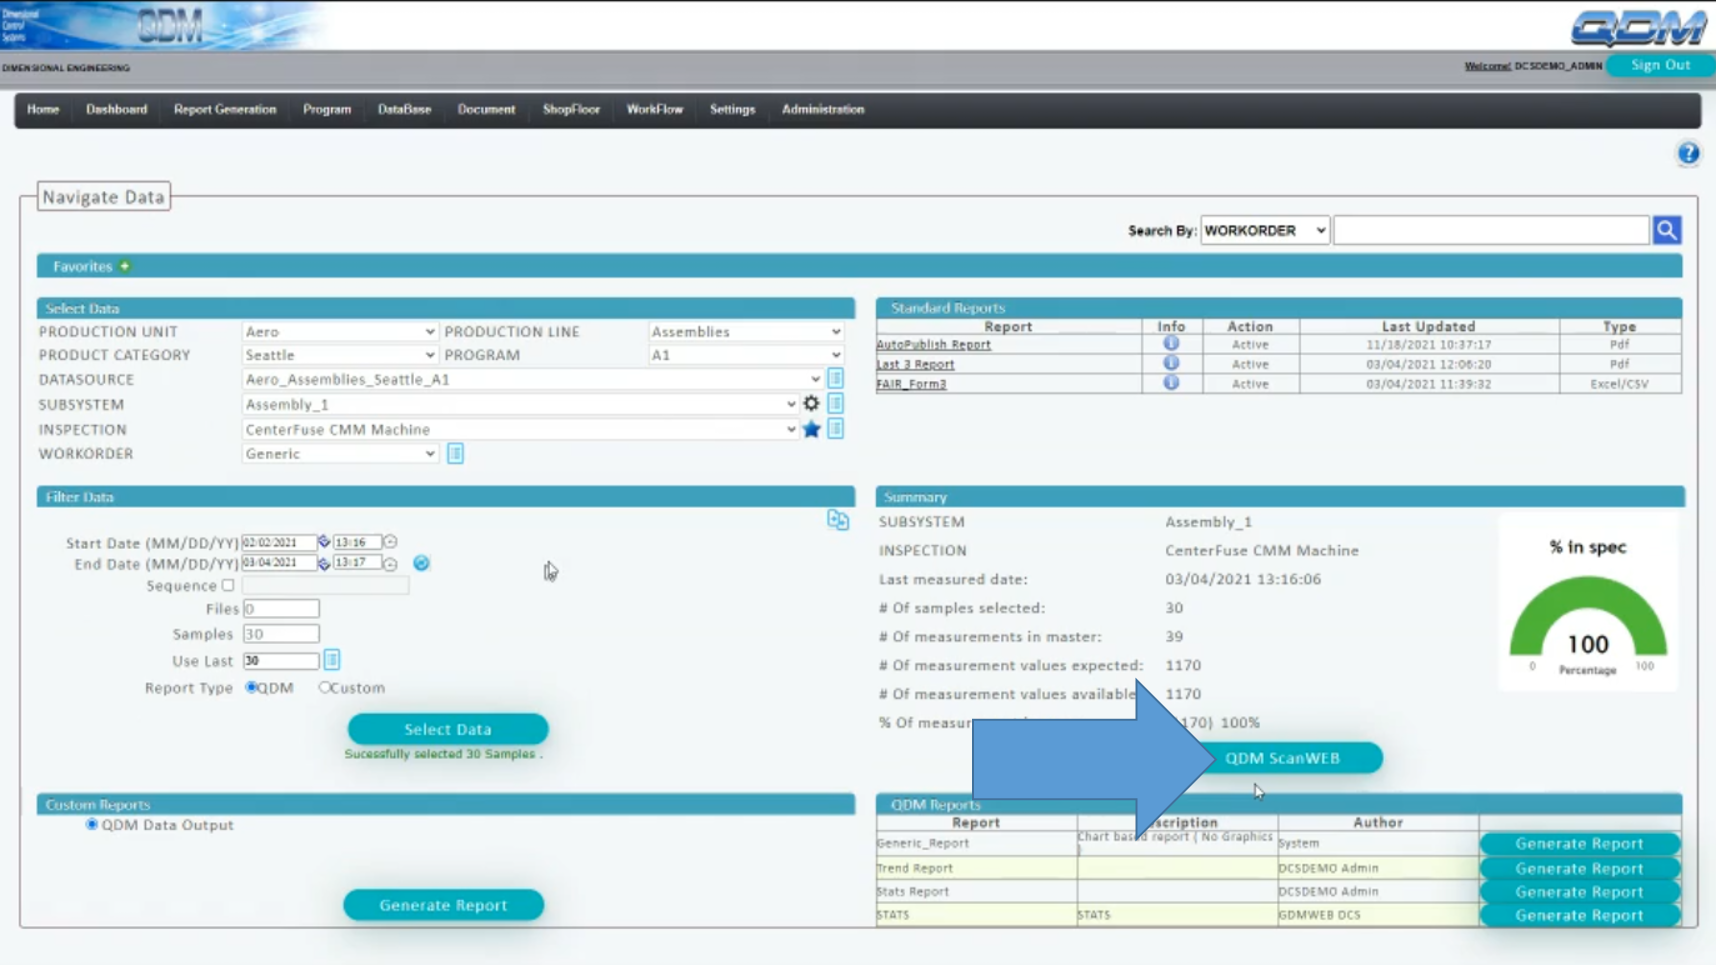Select the QDM Data Output radio button

pos(92,824)
